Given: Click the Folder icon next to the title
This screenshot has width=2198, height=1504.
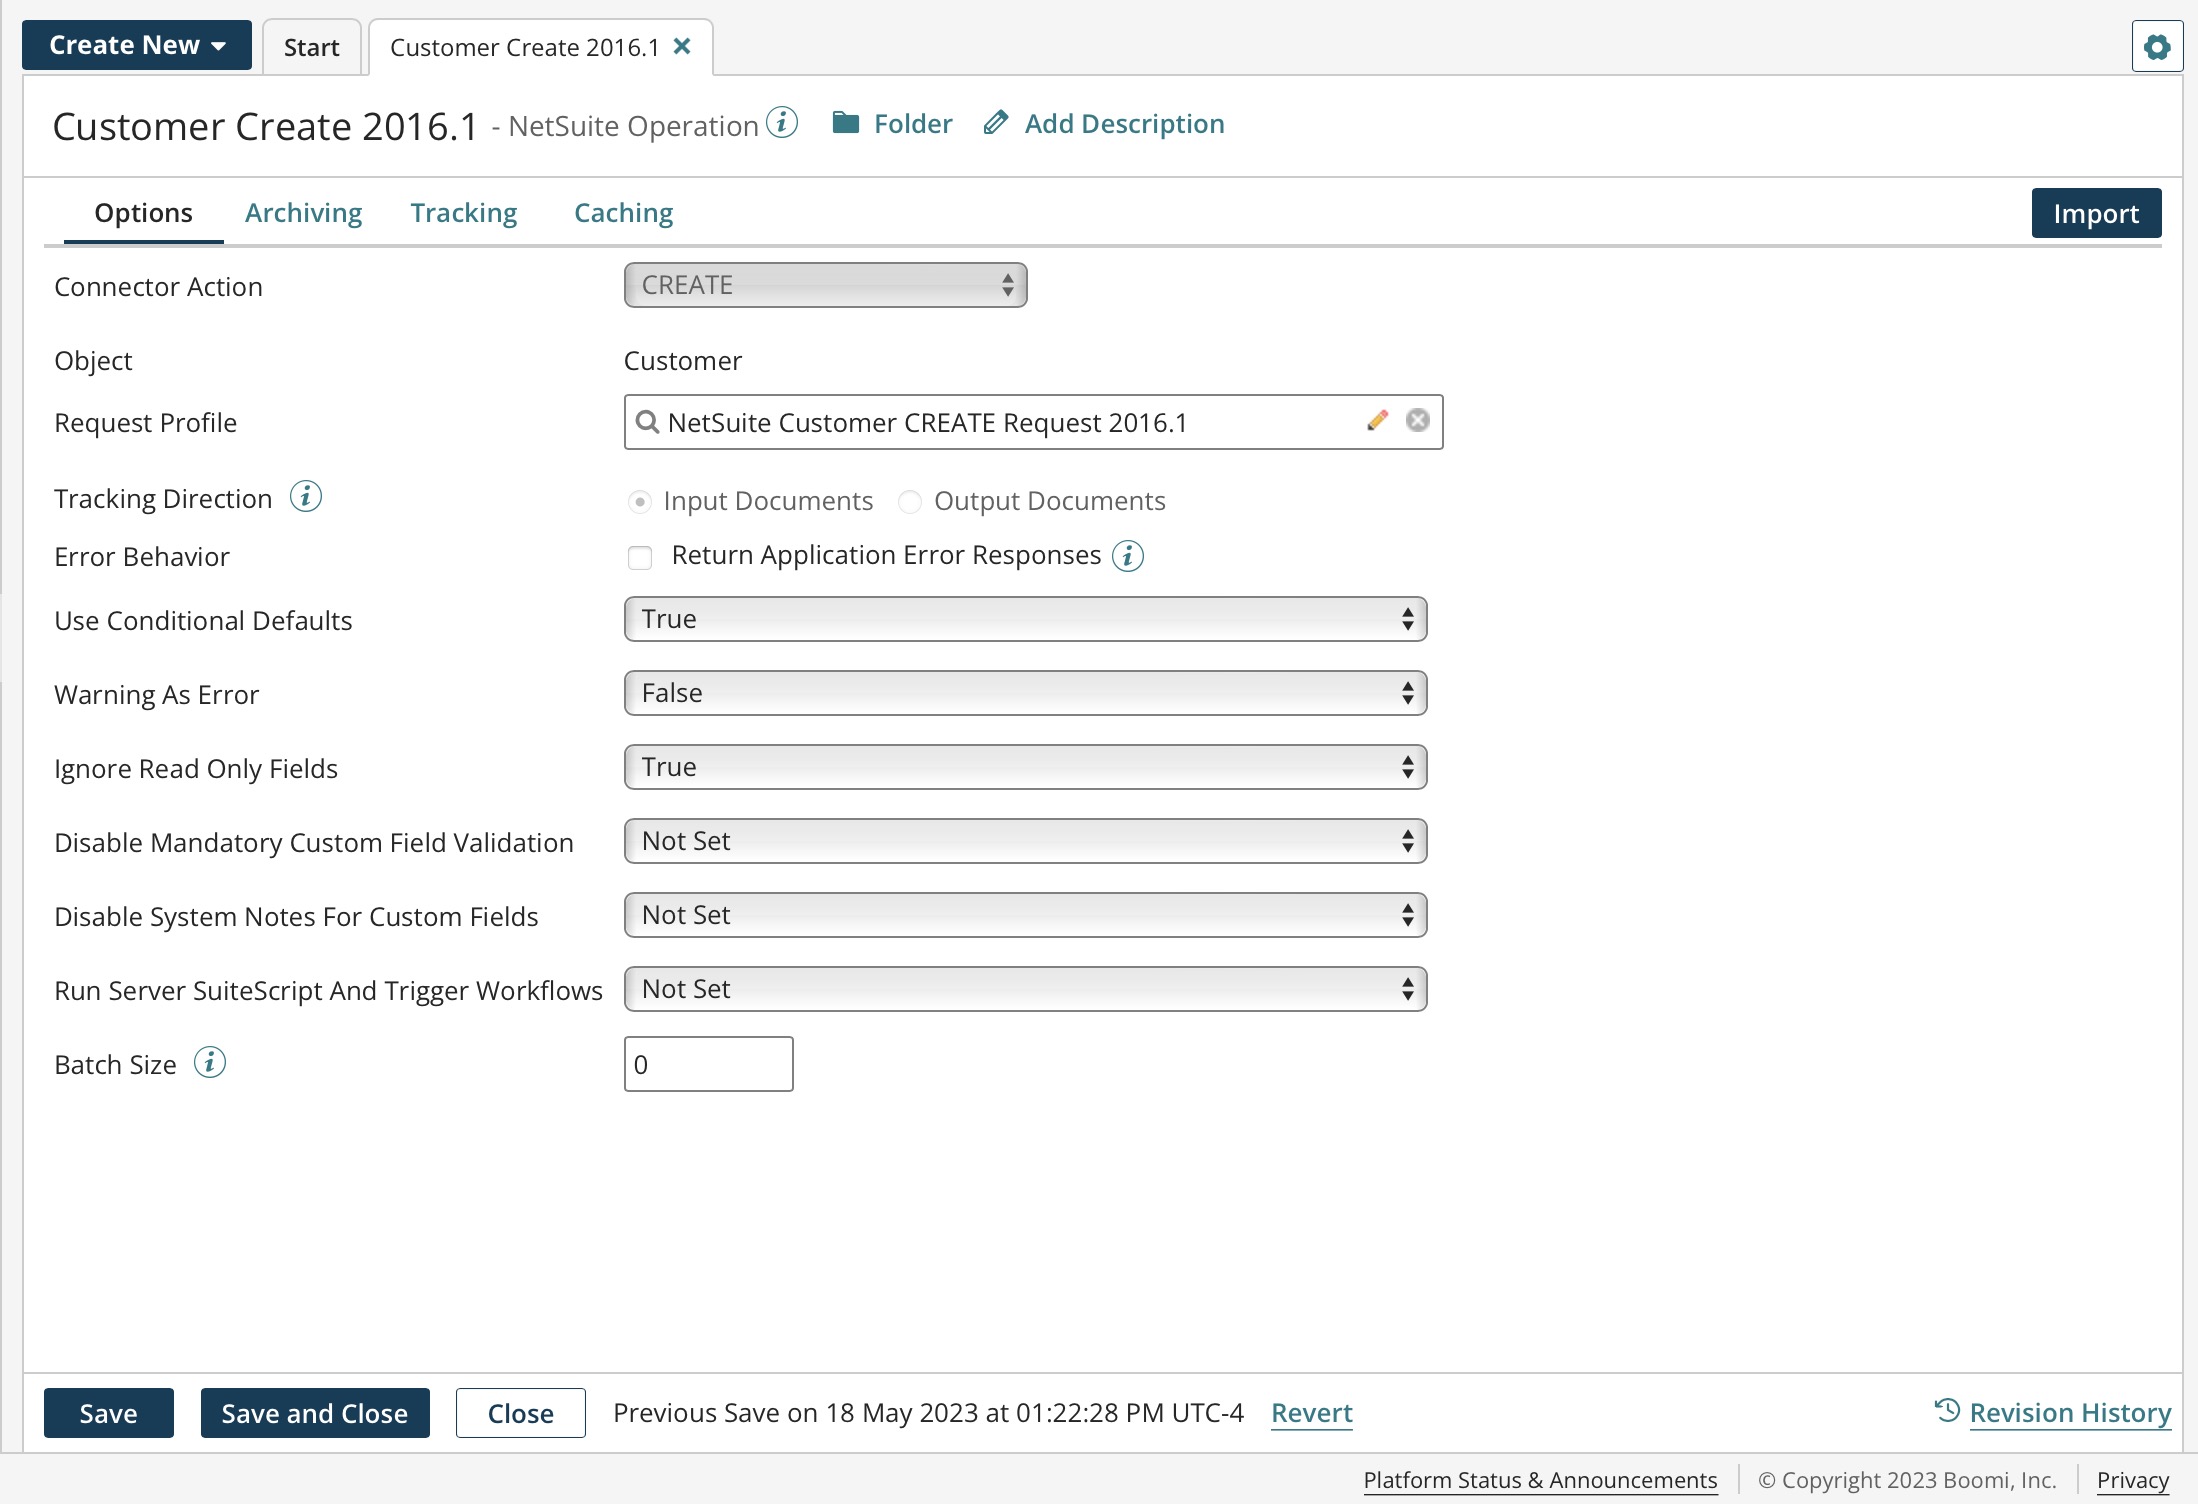Looking at the screenshot, I should (846, 122).
